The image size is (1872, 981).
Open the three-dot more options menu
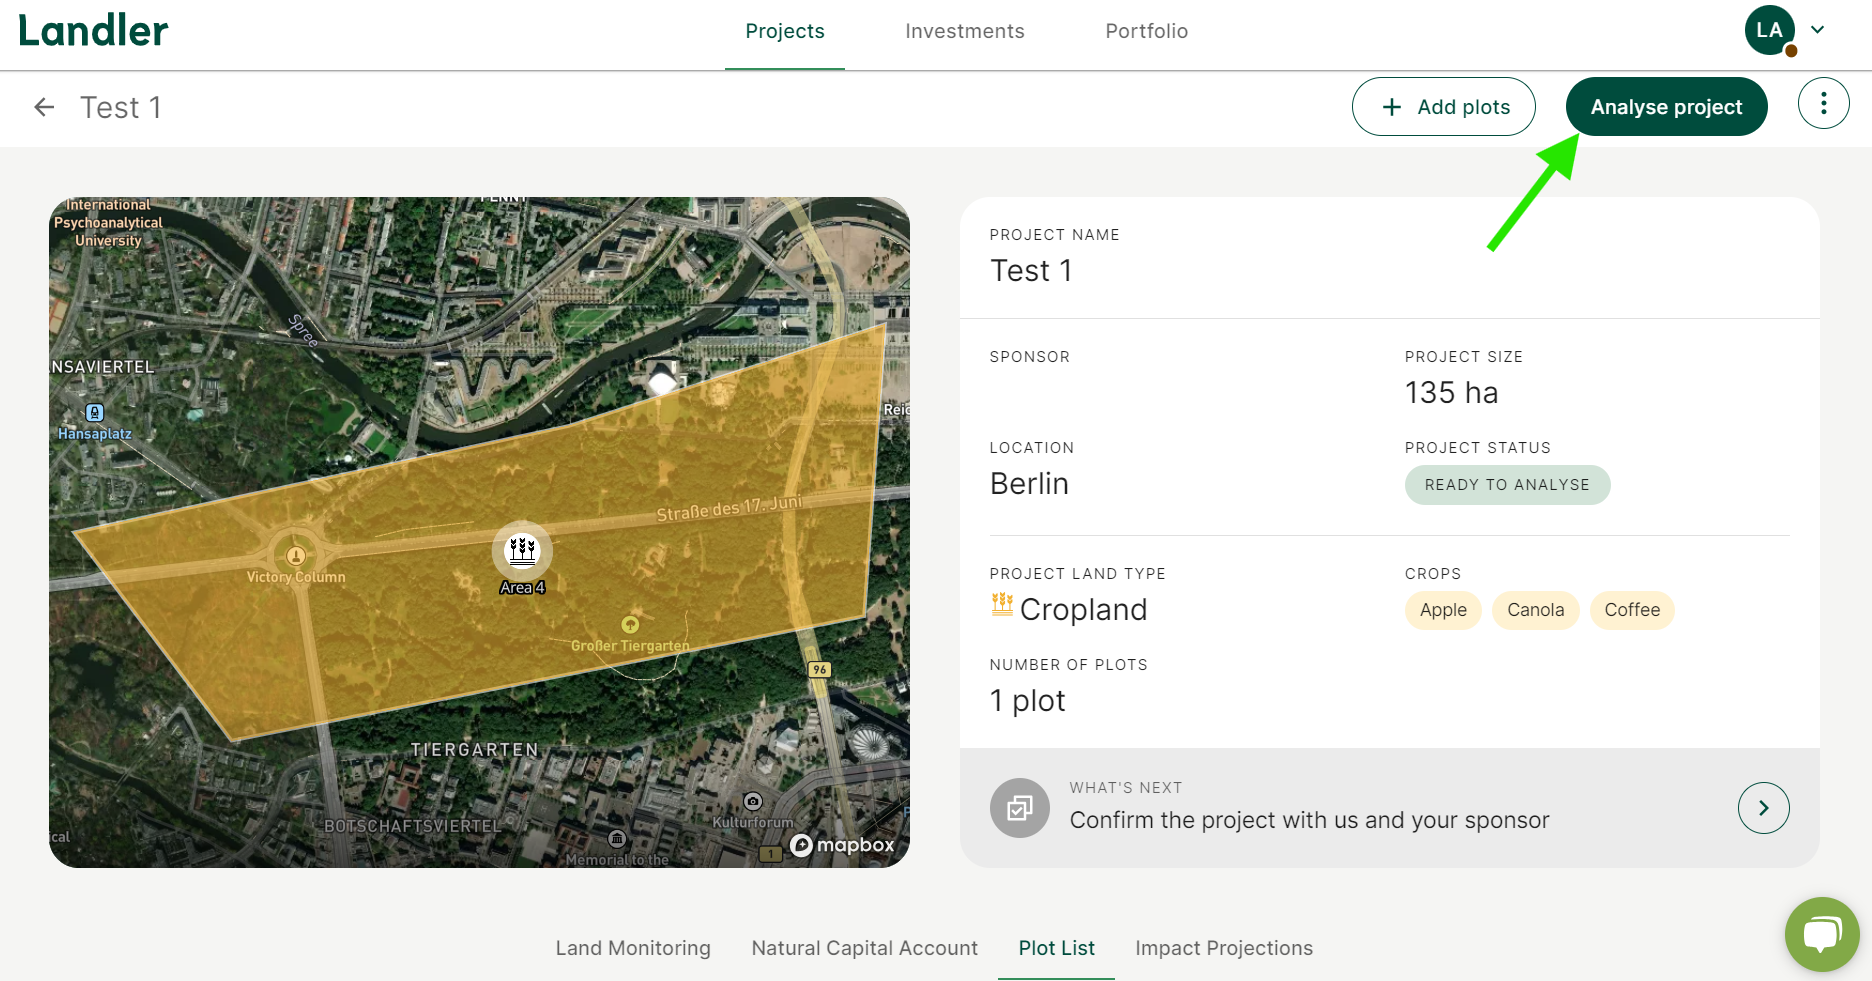point(1823,103)
